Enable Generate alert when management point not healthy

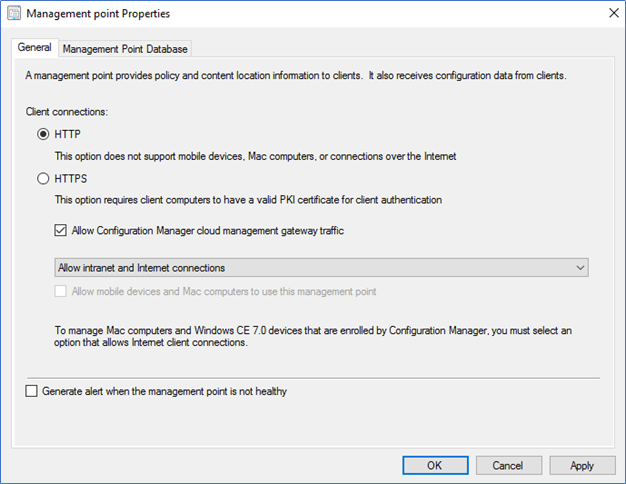(x=32, y=391)
